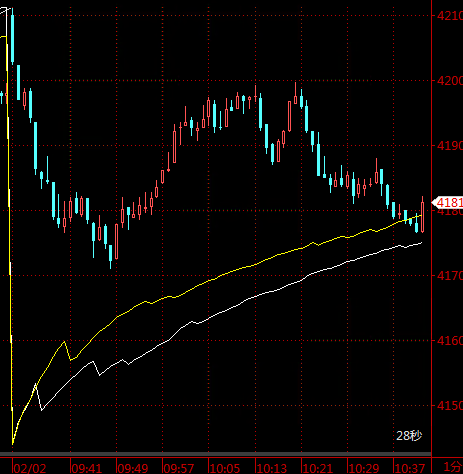
Task: Click the 10:37 time axis label
Action: point(409,468)
